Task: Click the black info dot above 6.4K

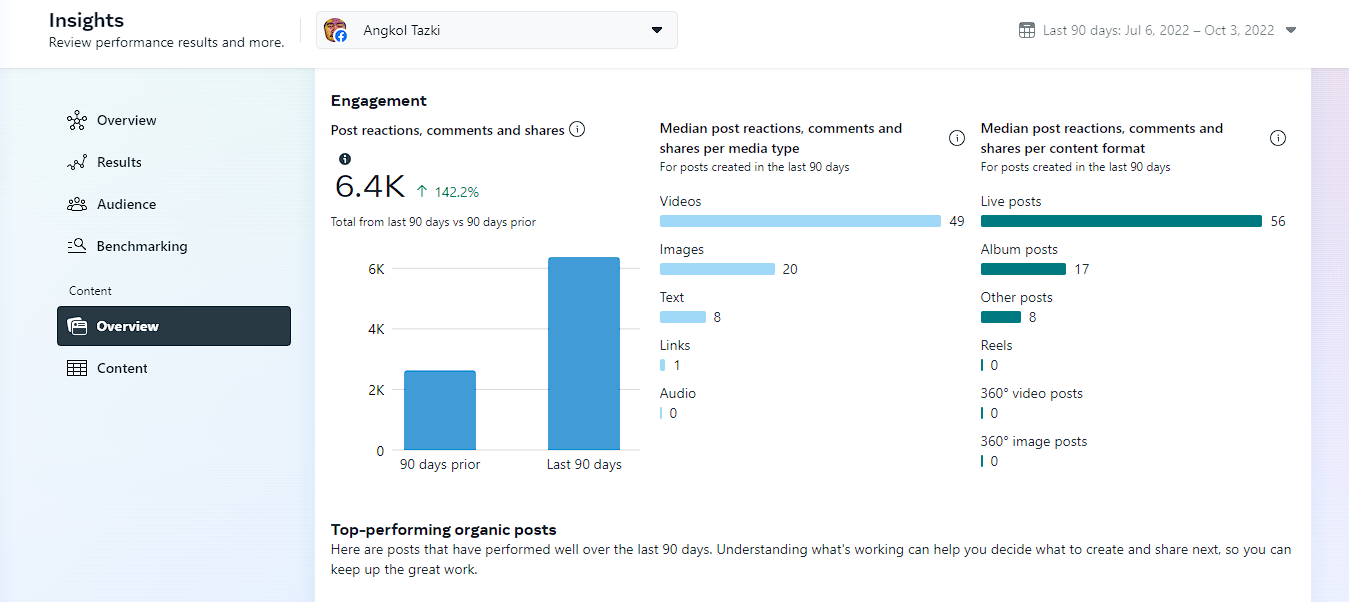Action: tap(345, 159)
